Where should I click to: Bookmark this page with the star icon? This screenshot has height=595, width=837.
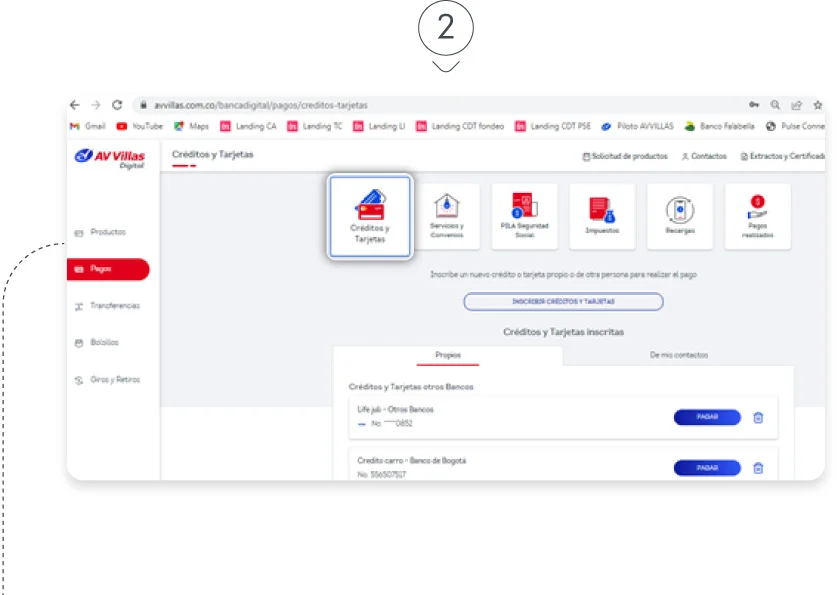817,105
